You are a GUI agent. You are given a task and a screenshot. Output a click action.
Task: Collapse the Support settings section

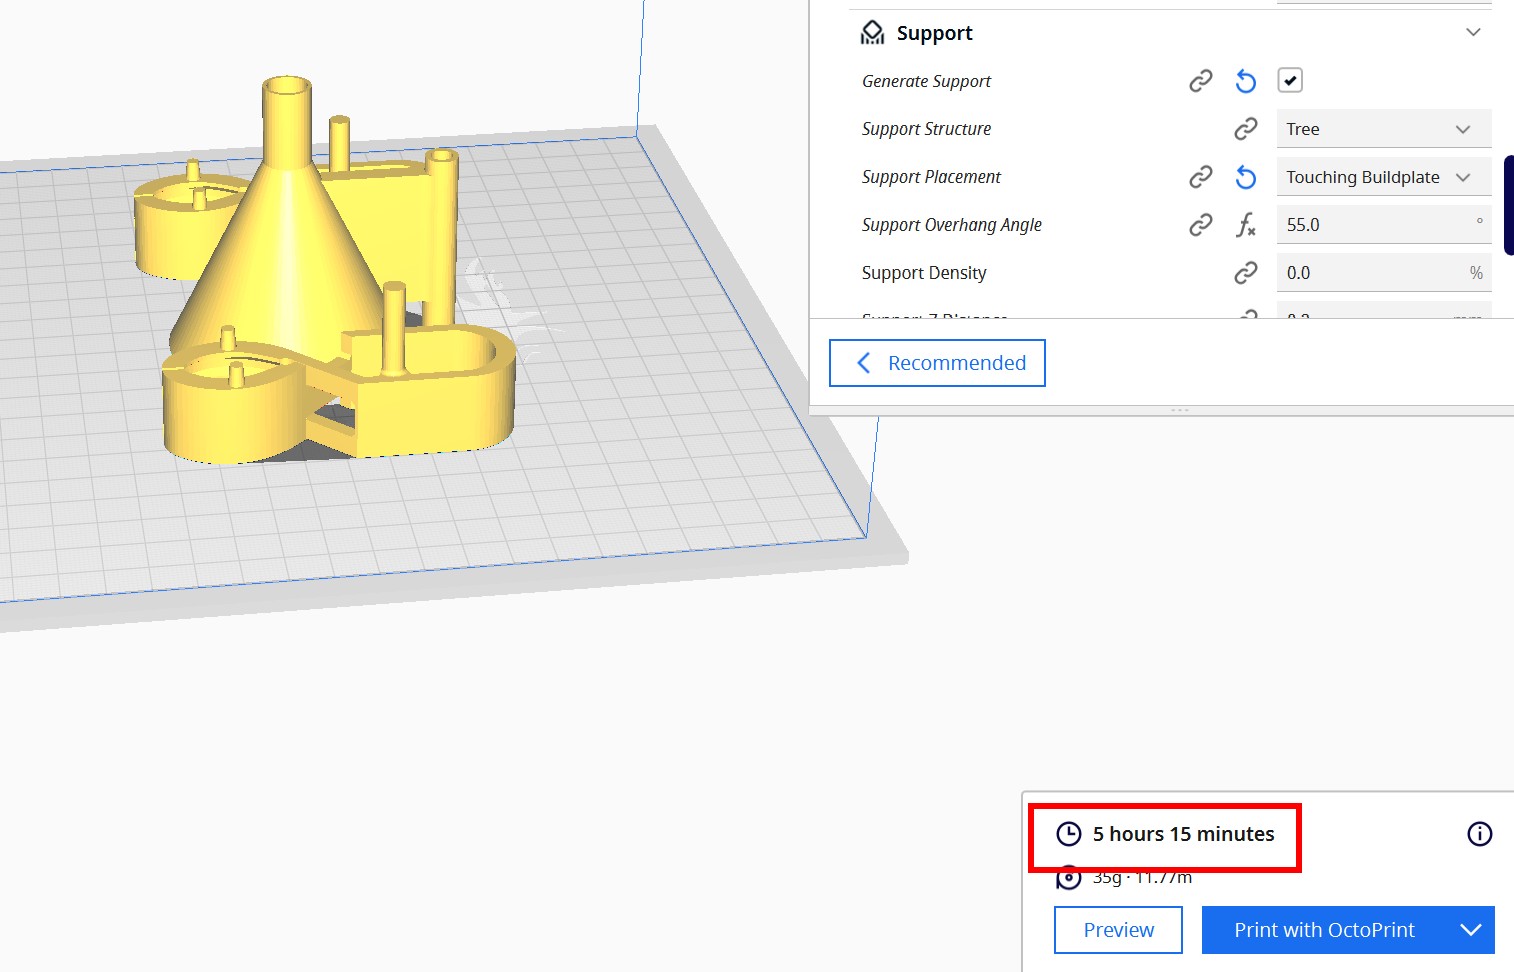(x=1472, y=33)
